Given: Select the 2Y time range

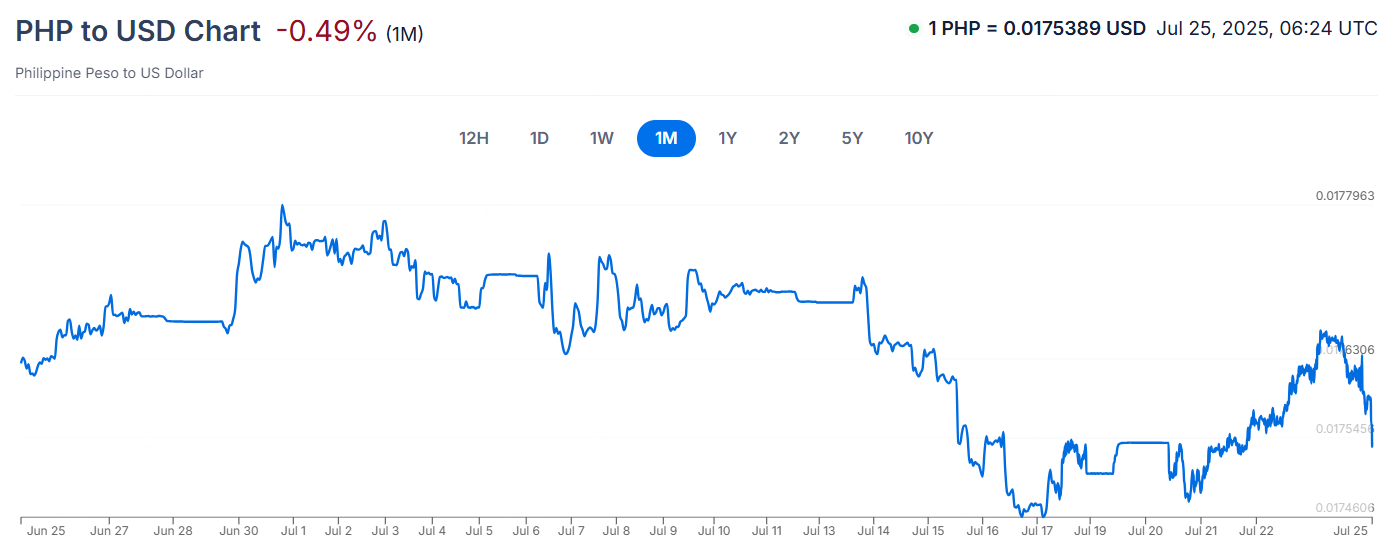Looking at the screenshot, I should click(x=789, y=138).
